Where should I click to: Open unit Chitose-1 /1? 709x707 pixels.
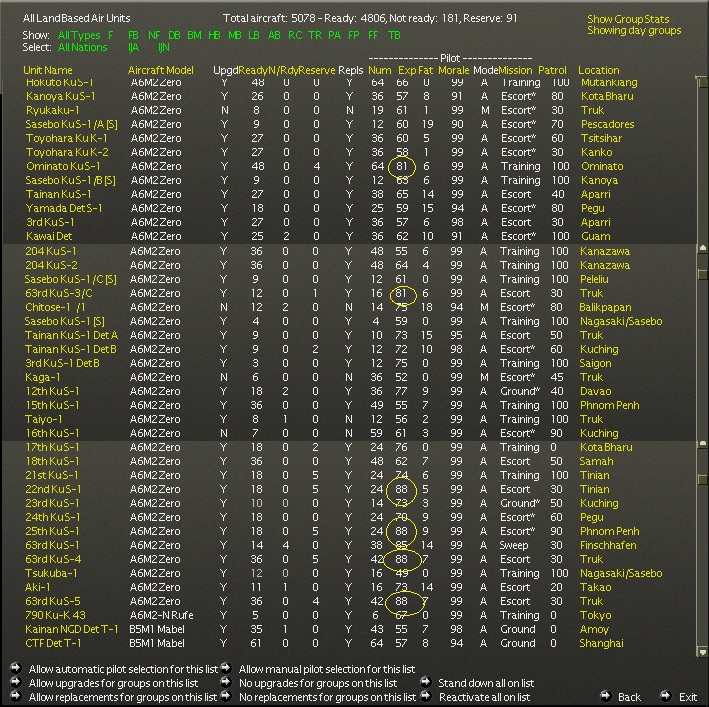pos(55,307)
